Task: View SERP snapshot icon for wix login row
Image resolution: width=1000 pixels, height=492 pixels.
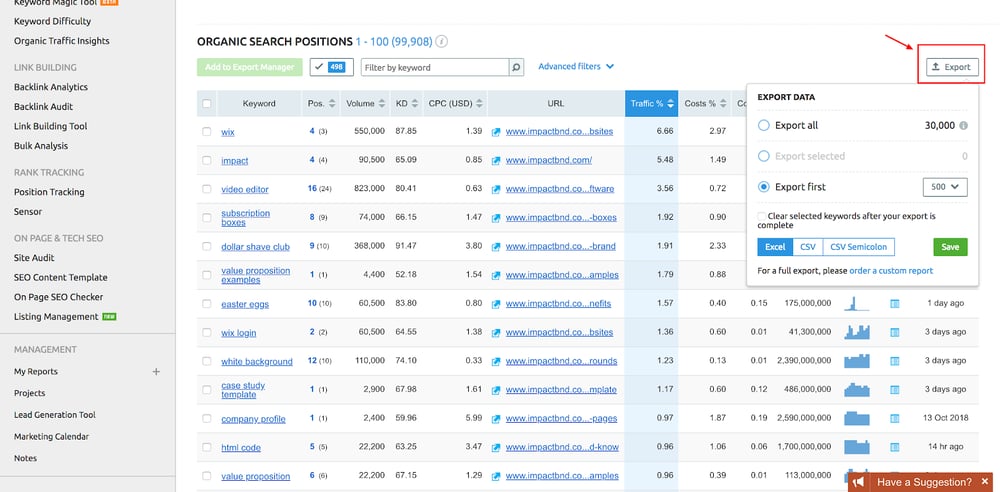Action: (x=895, y=332)
